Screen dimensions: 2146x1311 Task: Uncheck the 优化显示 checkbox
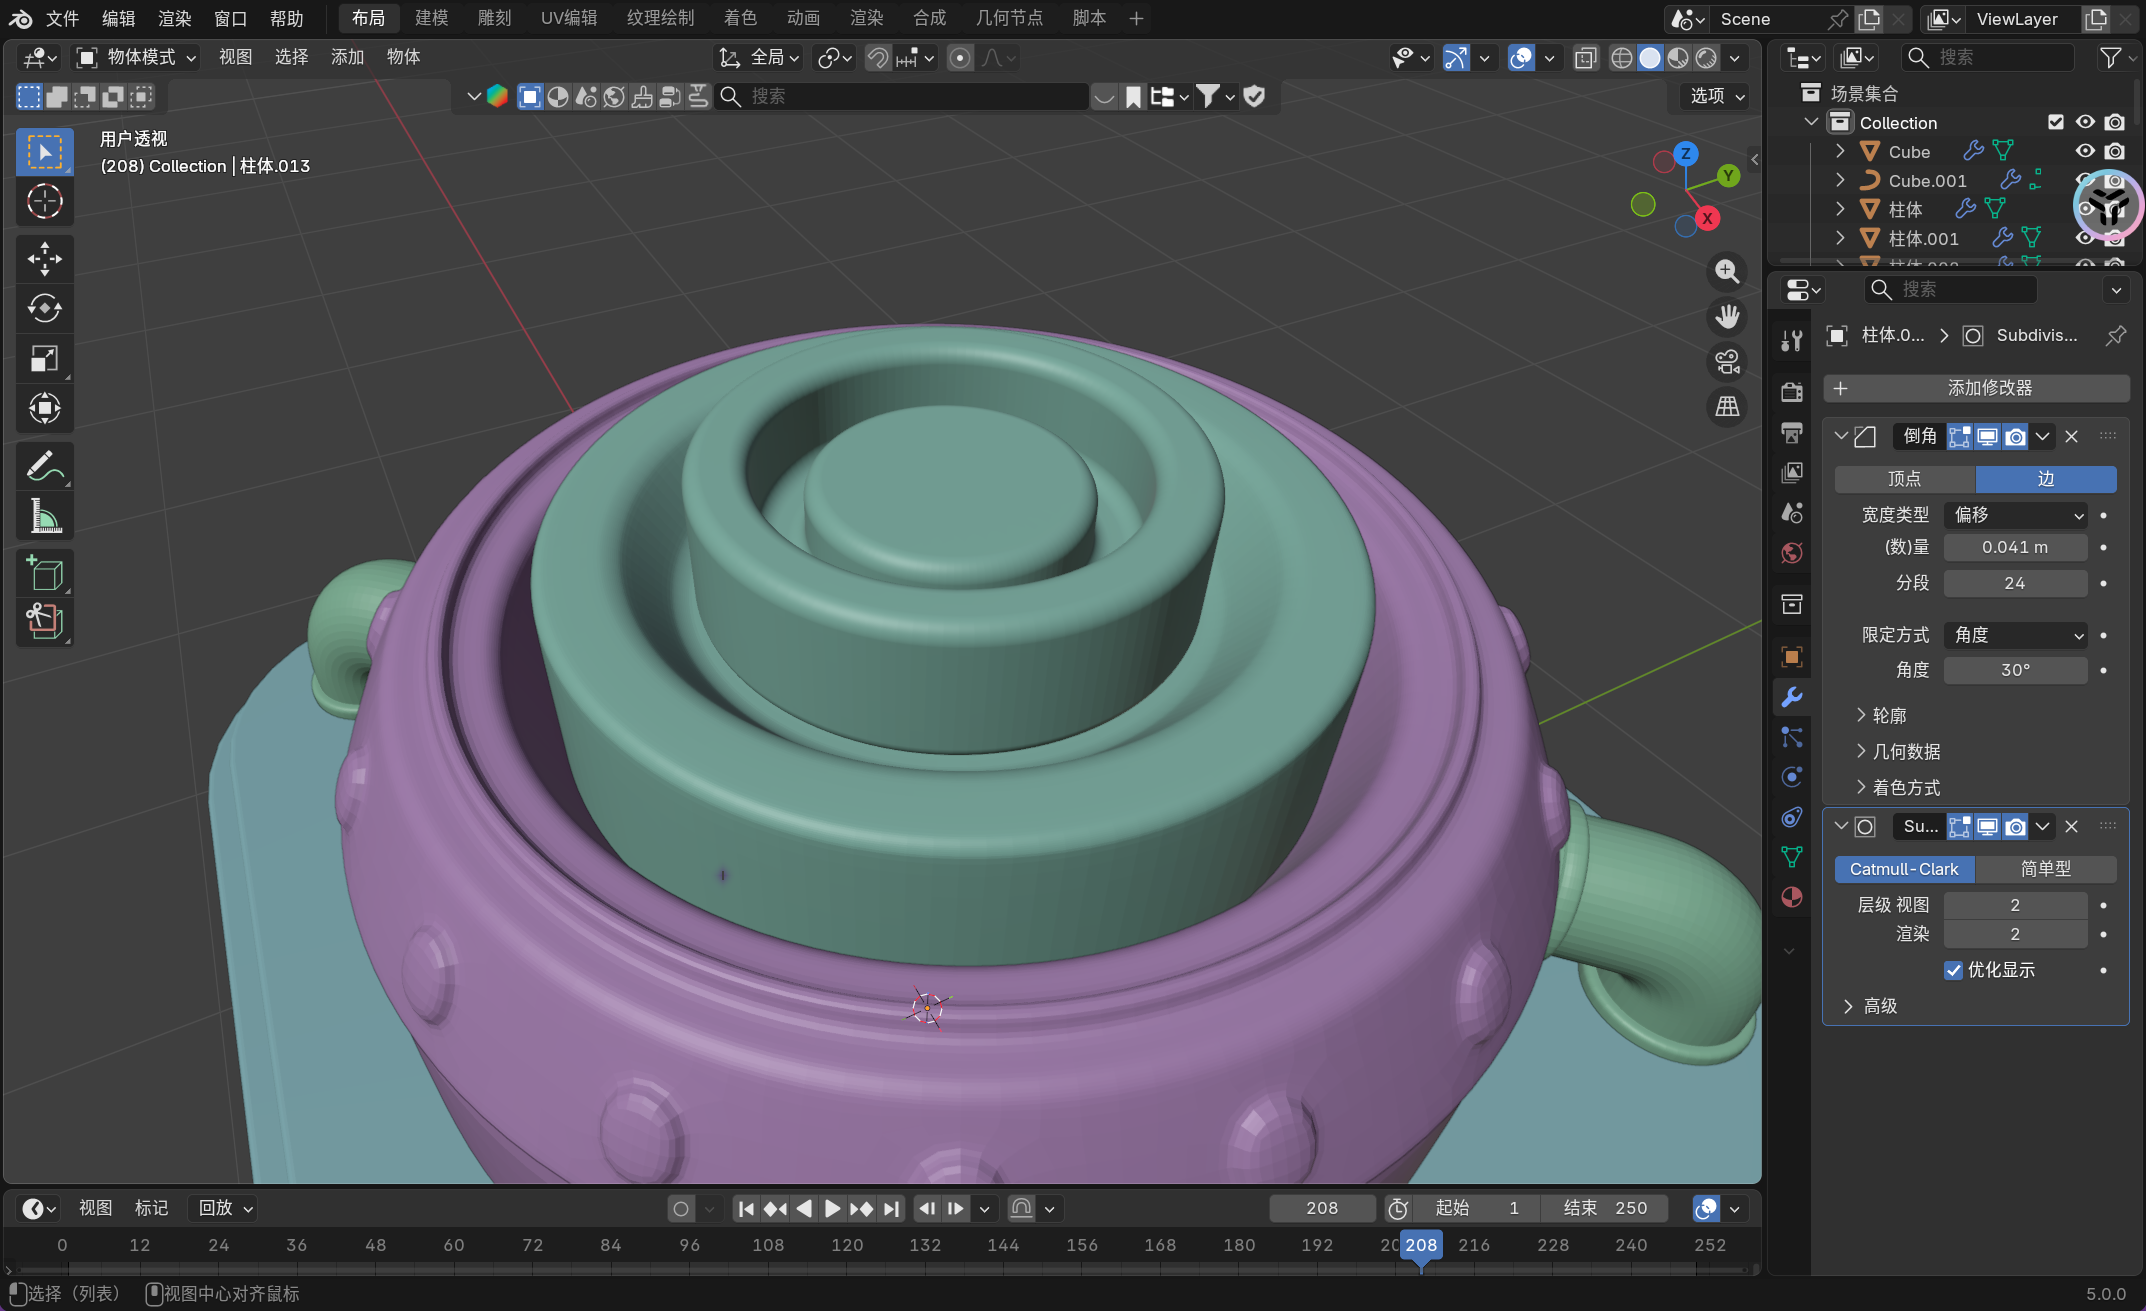coord(1953,970)
